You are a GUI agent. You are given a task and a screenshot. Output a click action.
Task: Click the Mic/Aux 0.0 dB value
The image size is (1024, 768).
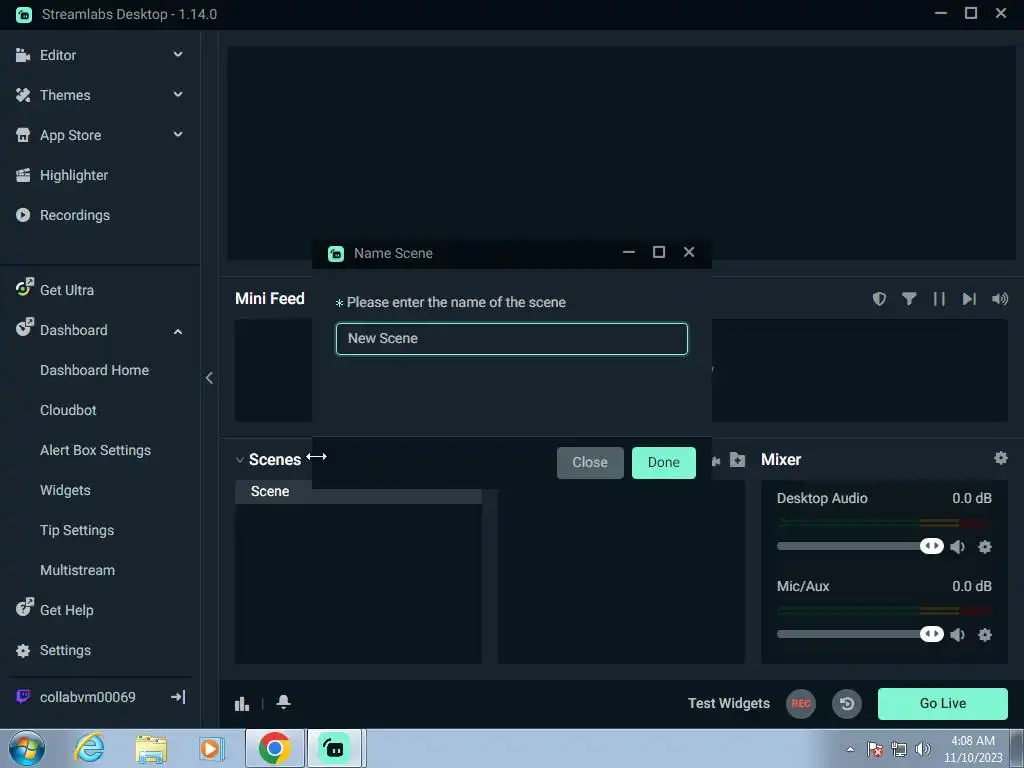coord(971,586)
